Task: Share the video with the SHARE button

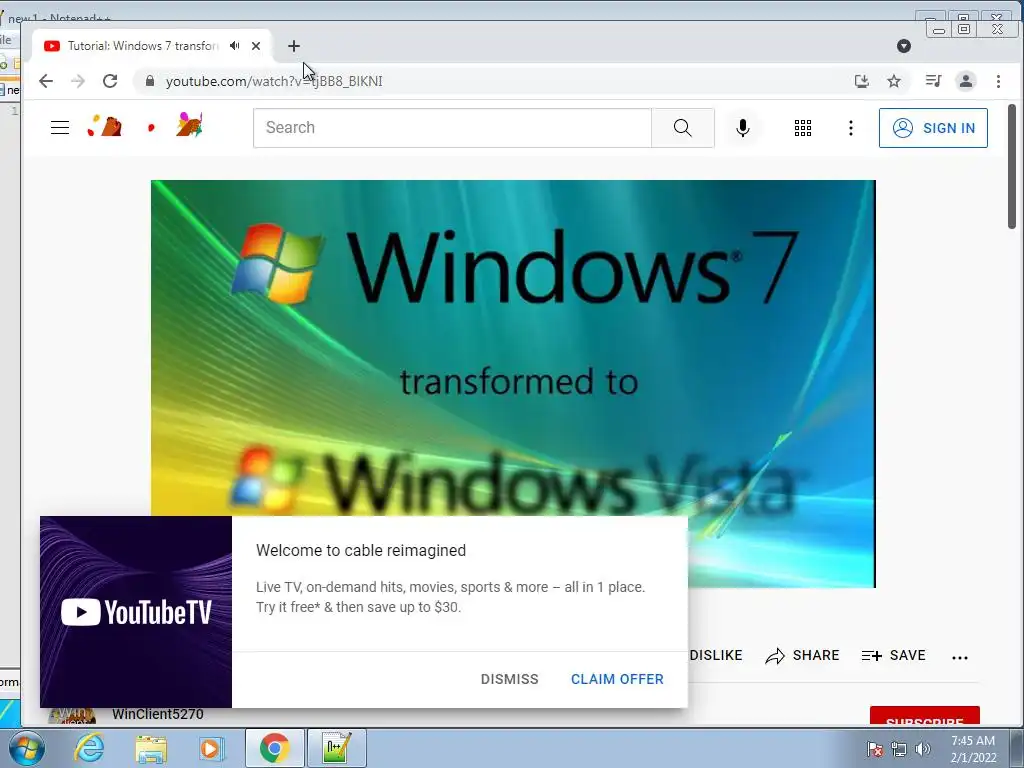Action: [803, 655]
